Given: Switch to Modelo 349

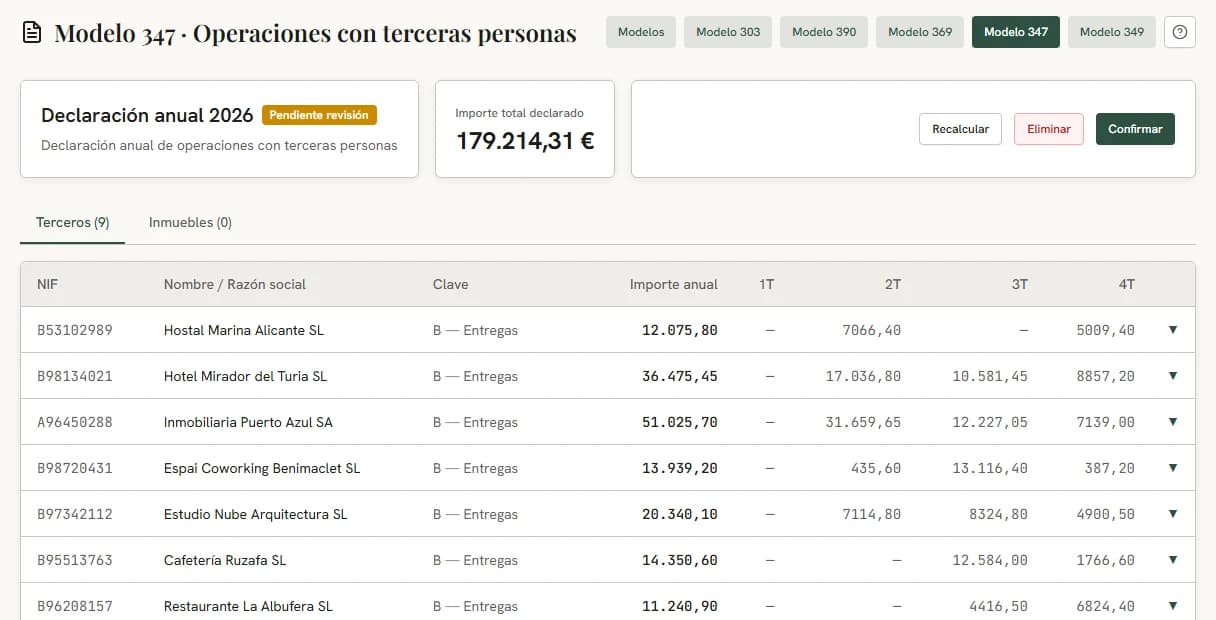Looking at the screenshot, I should pos(1112,32).
